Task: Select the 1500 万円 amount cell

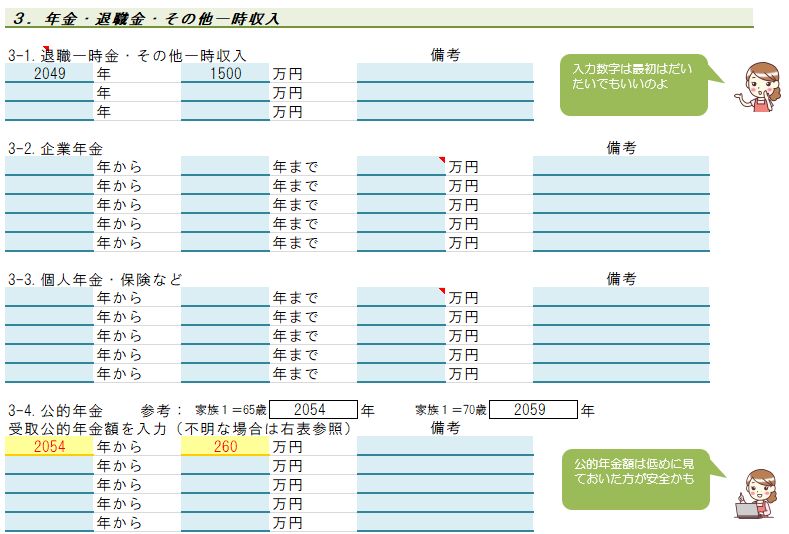Action: (x=225, y=73)
